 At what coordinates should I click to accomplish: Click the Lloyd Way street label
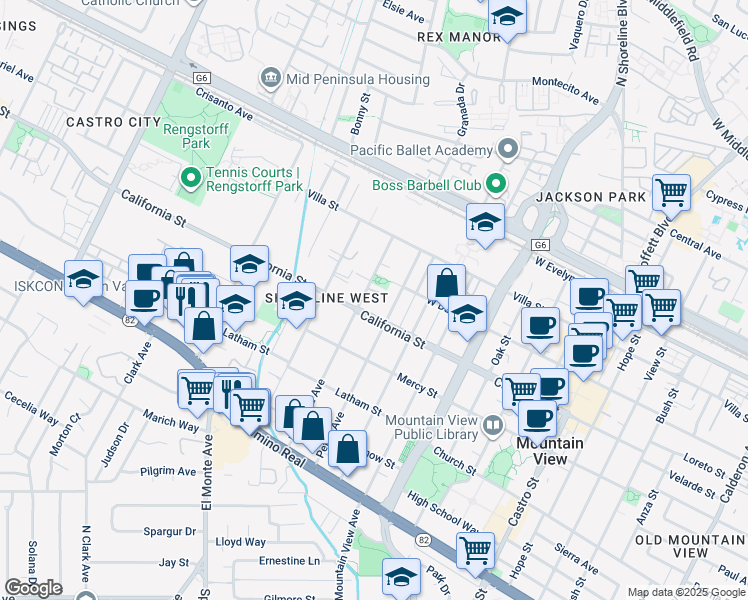(240, 542)
